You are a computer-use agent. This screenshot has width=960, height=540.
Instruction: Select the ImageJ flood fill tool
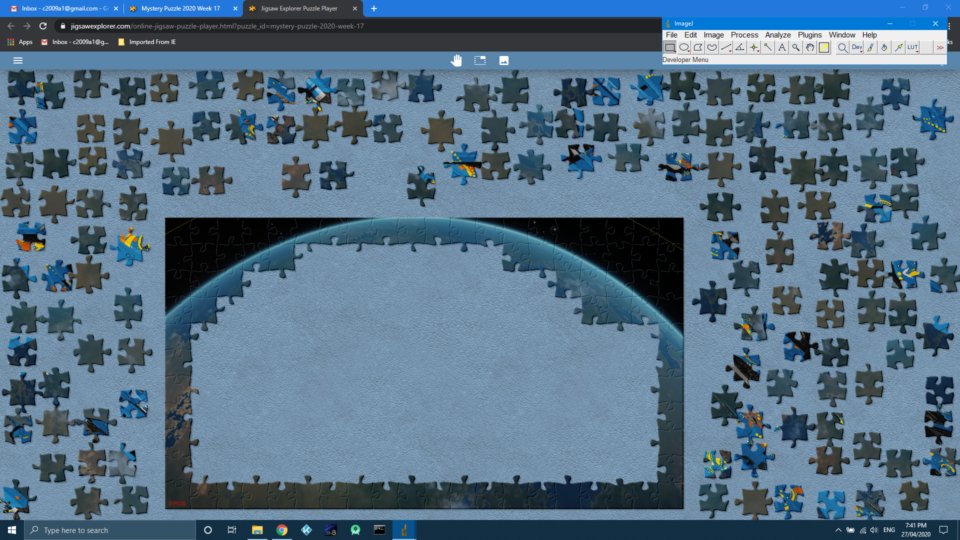point(885,47)
